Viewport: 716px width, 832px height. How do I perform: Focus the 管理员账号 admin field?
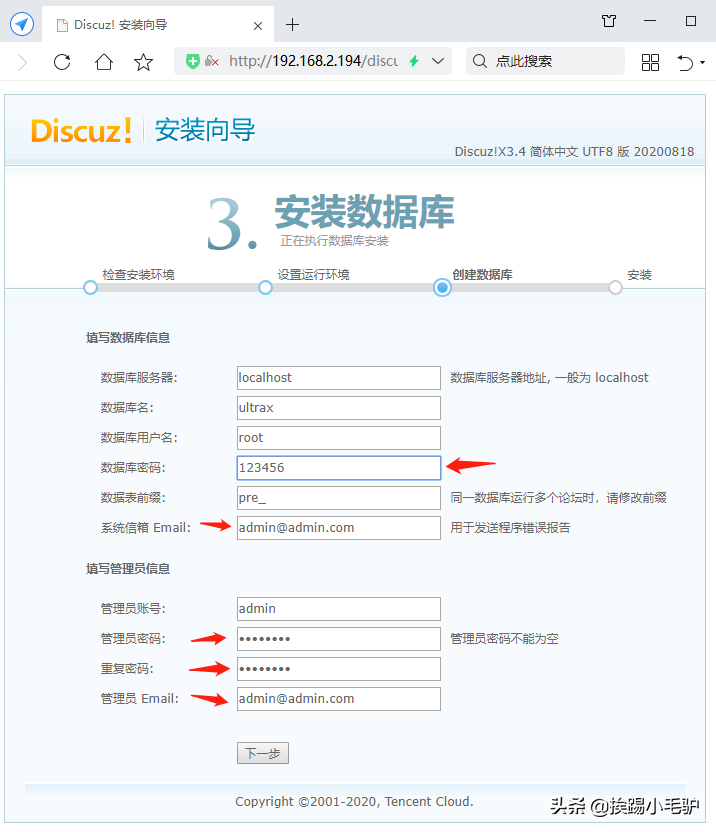point(339,609)
